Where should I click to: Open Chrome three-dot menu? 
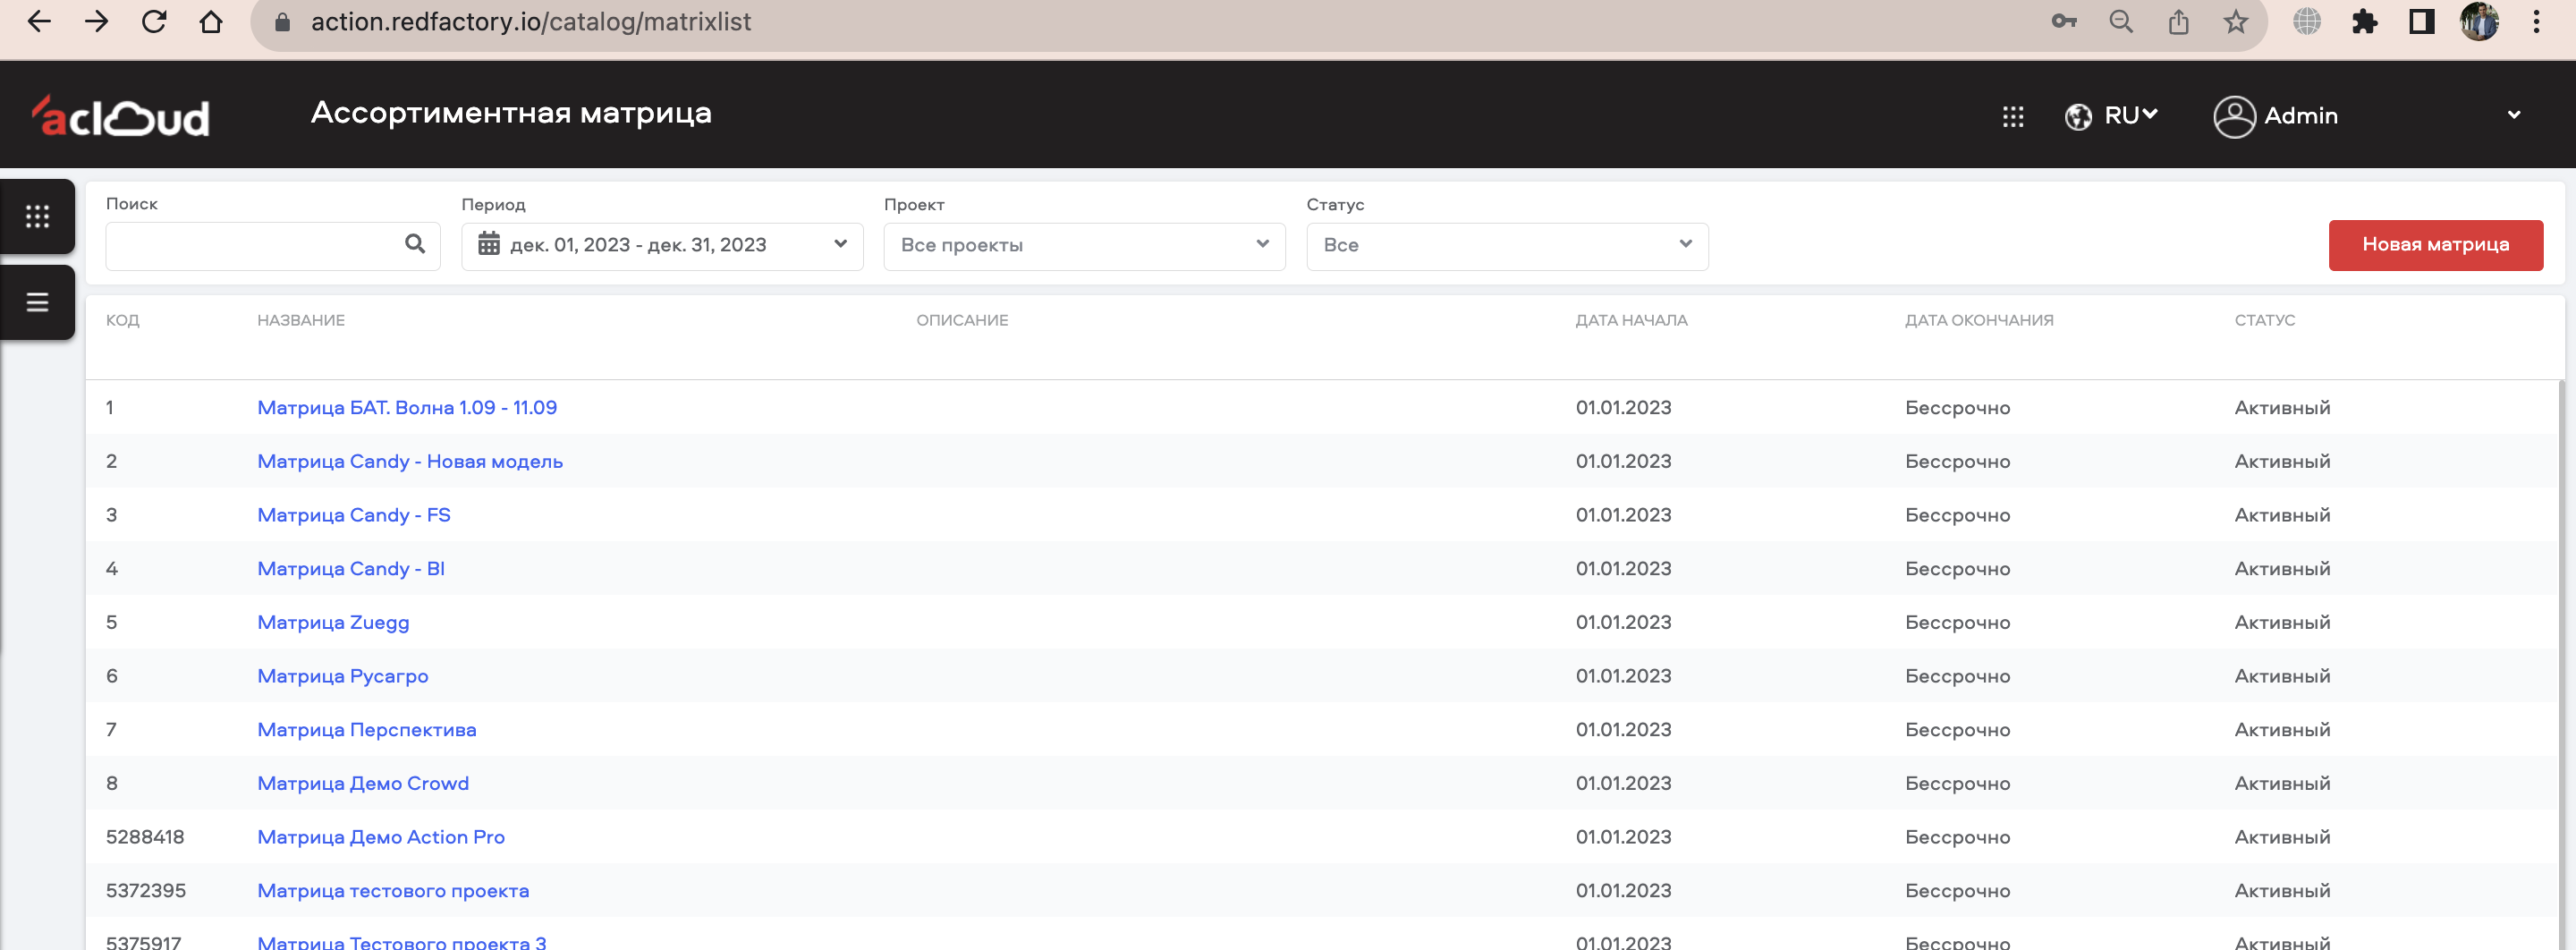(x=2536, y=22)
